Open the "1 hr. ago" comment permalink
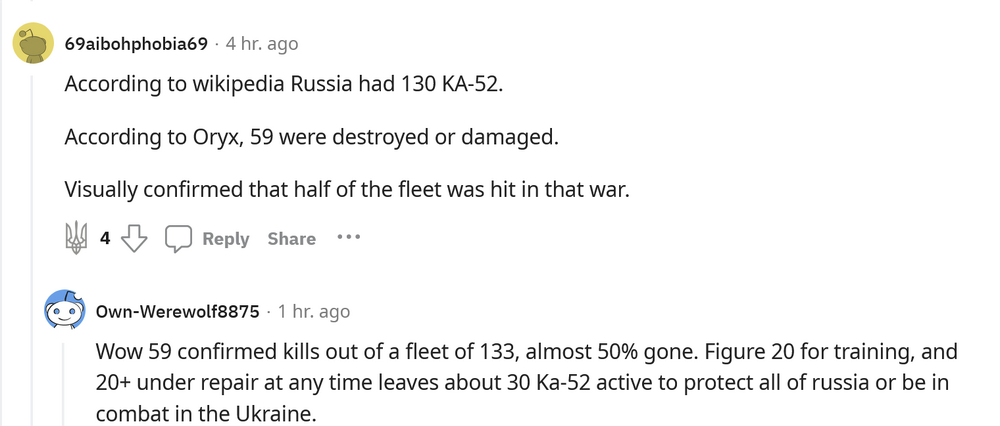The width and height of the screenshot is (1000, 426). (314, 311)
